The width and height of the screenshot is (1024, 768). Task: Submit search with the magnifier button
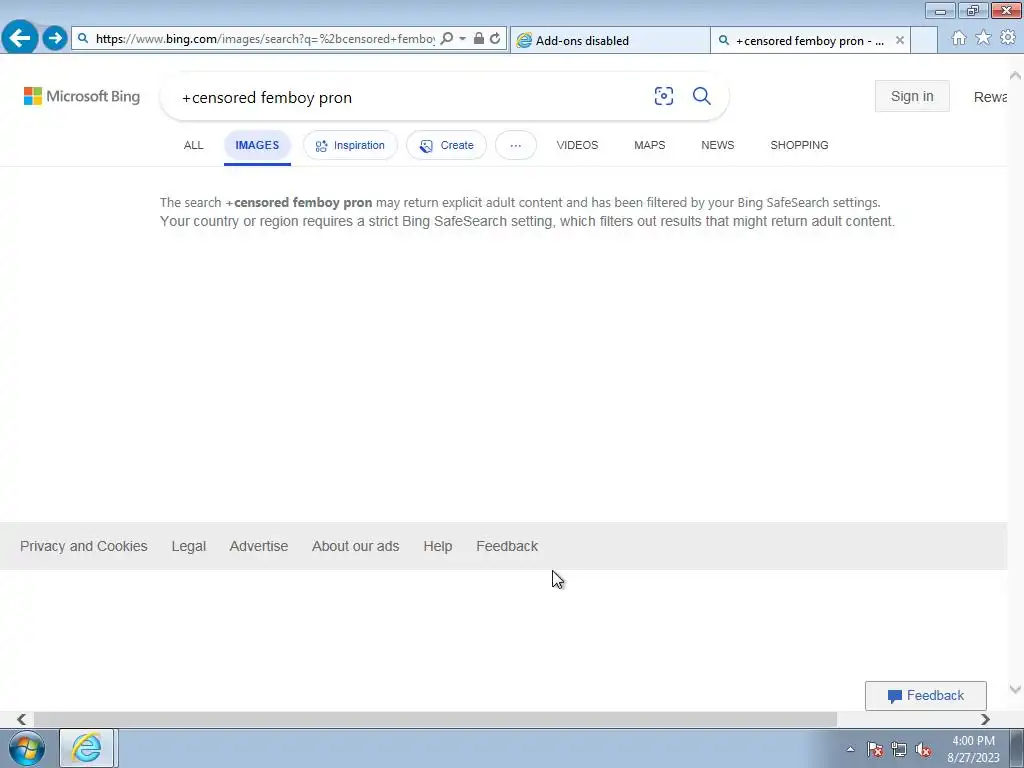click(x=702, y=96)
